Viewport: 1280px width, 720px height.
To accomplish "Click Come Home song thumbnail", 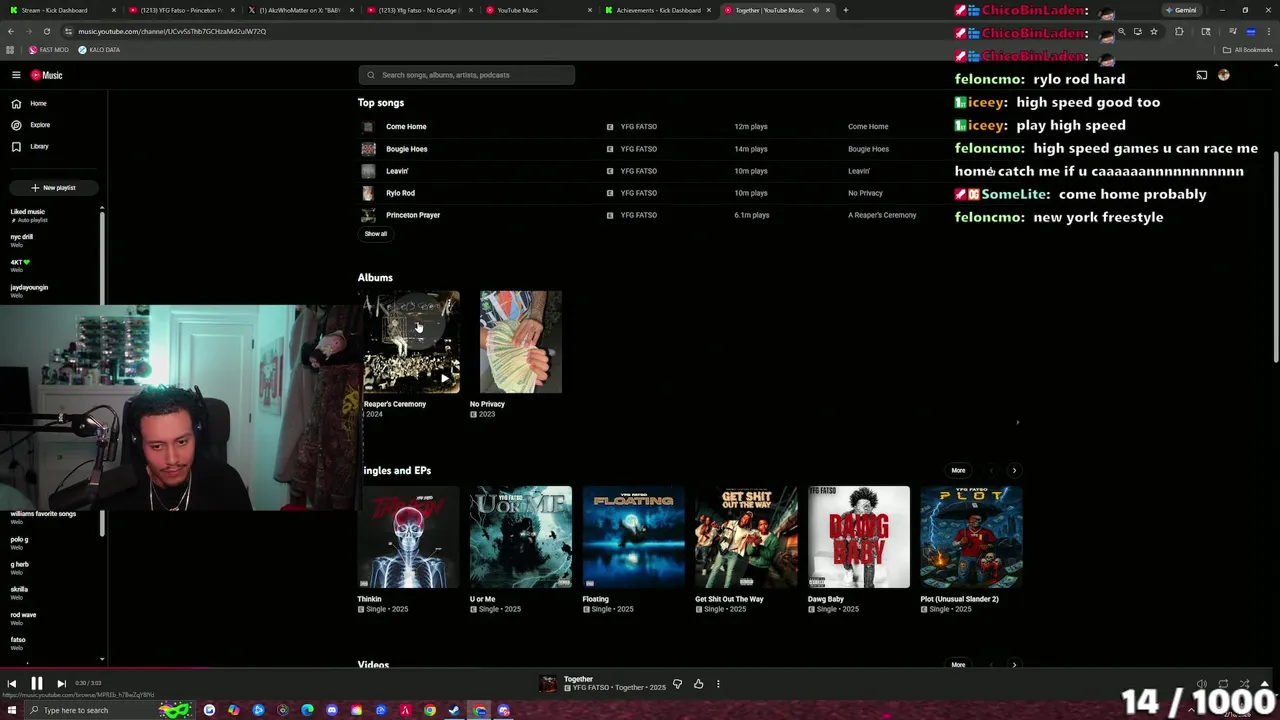I will 368,127.
